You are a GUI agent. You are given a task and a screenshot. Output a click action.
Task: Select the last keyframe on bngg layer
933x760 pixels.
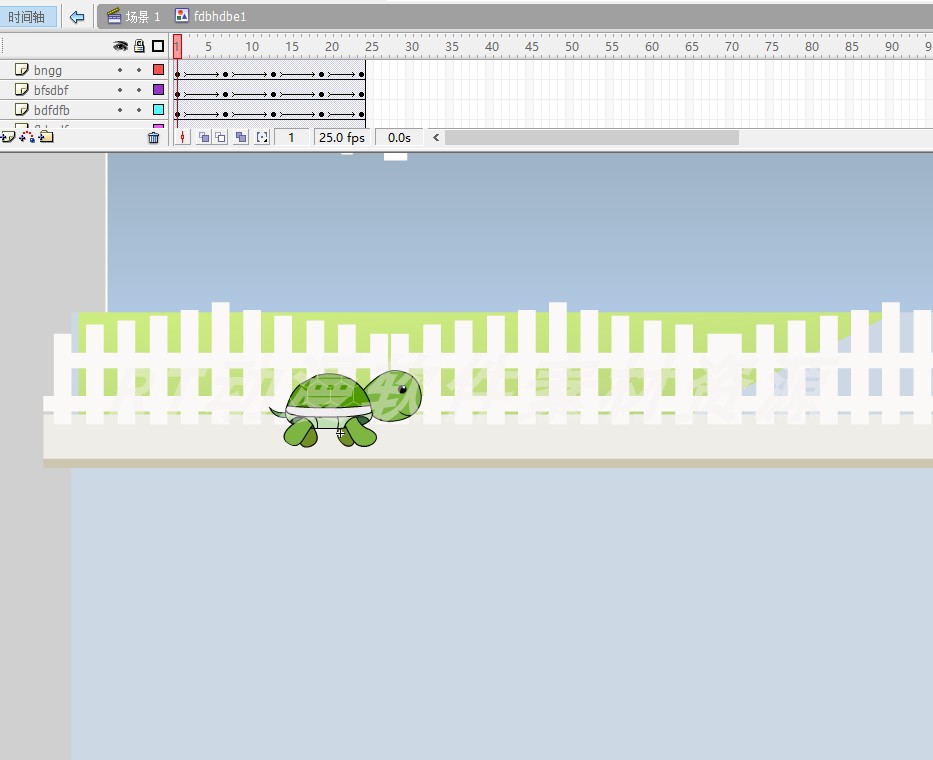tap(361, 74)
